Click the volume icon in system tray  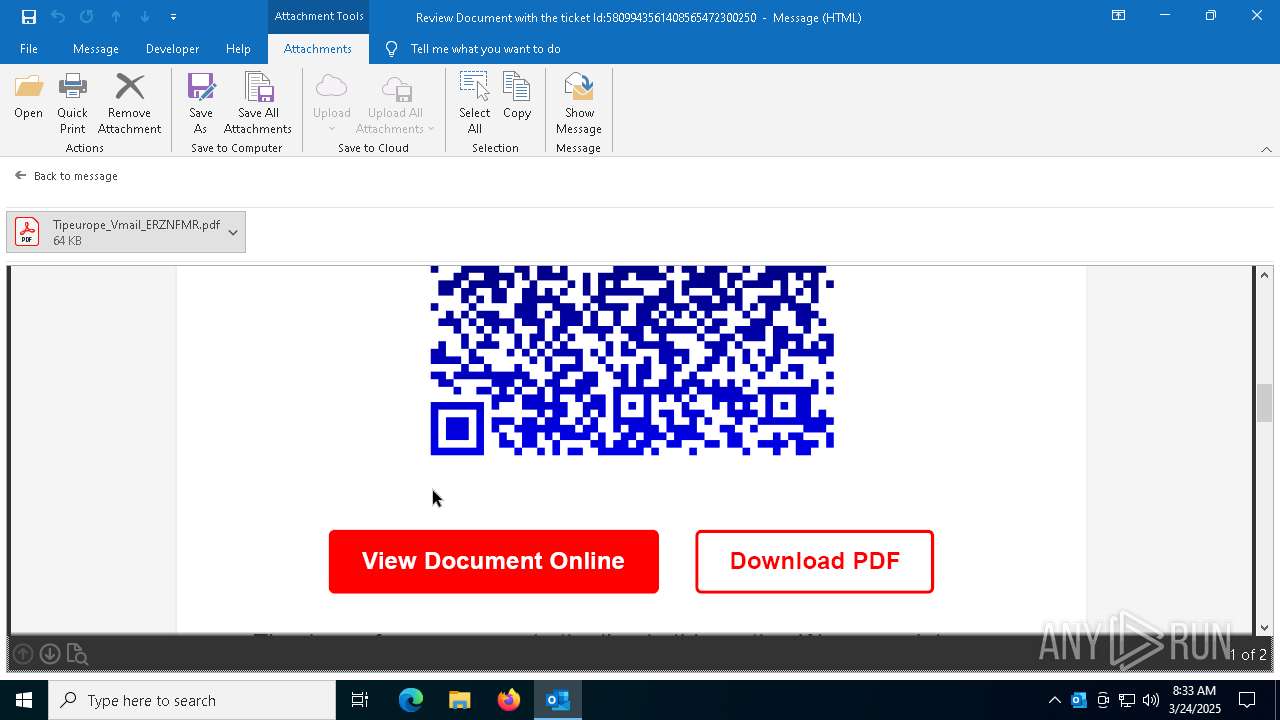[x=1151, y=700]
